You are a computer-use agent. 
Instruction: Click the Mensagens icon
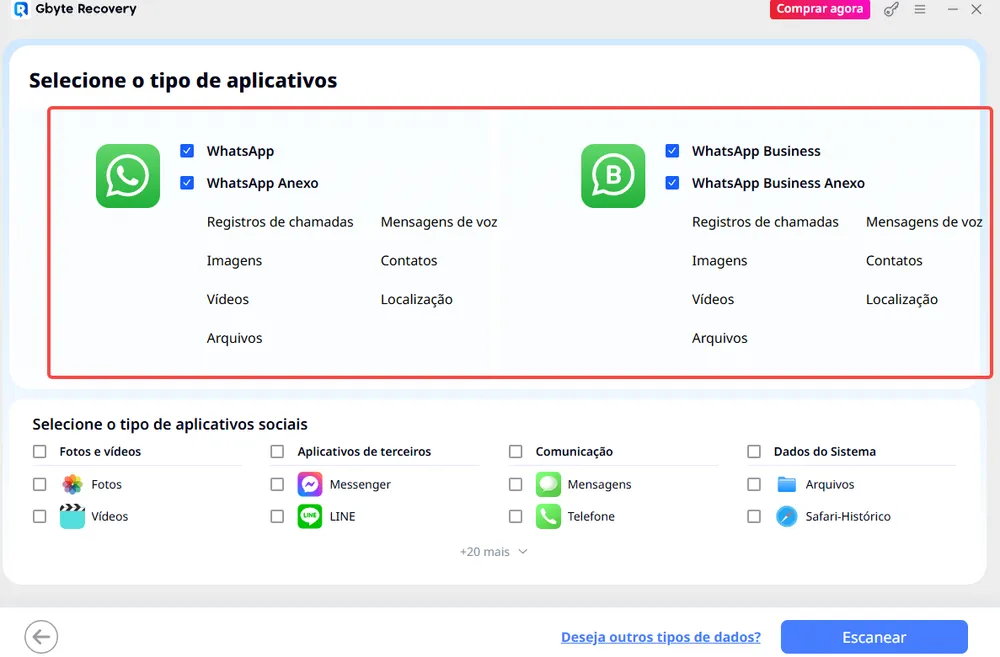click(548, 484)
